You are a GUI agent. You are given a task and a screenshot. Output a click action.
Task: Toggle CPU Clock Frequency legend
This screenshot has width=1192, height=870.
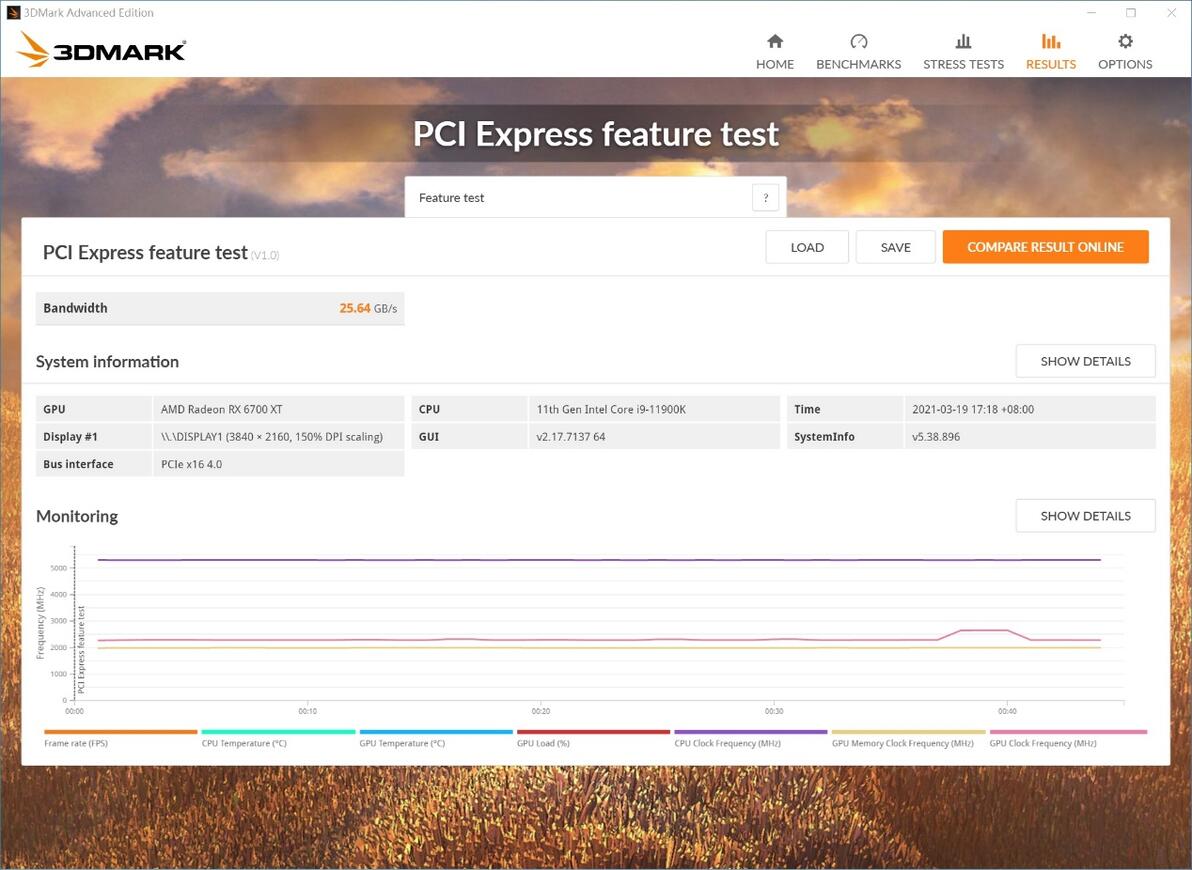click(x=750, y=738)
